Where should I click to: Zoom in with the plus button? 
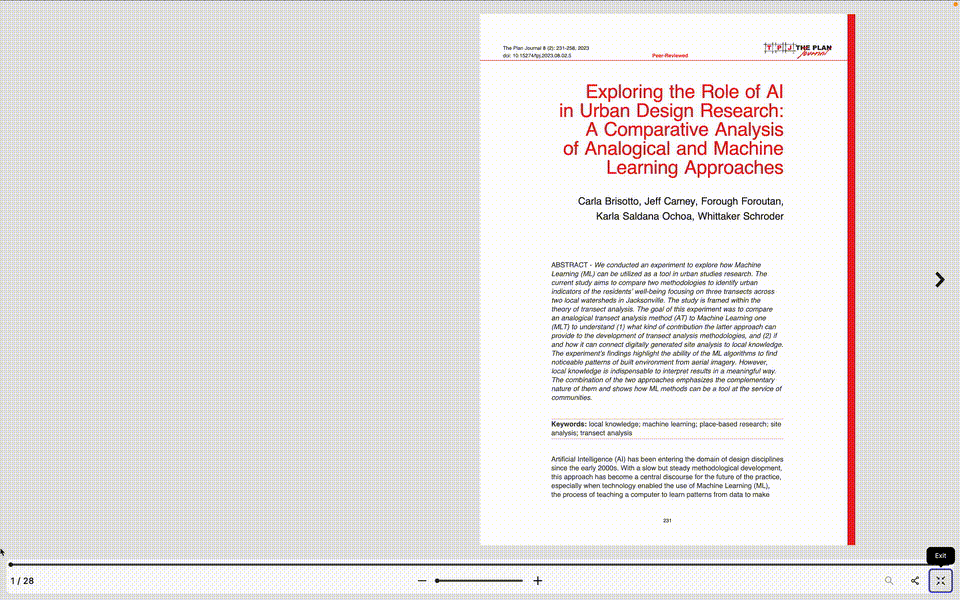pos(538,580)
